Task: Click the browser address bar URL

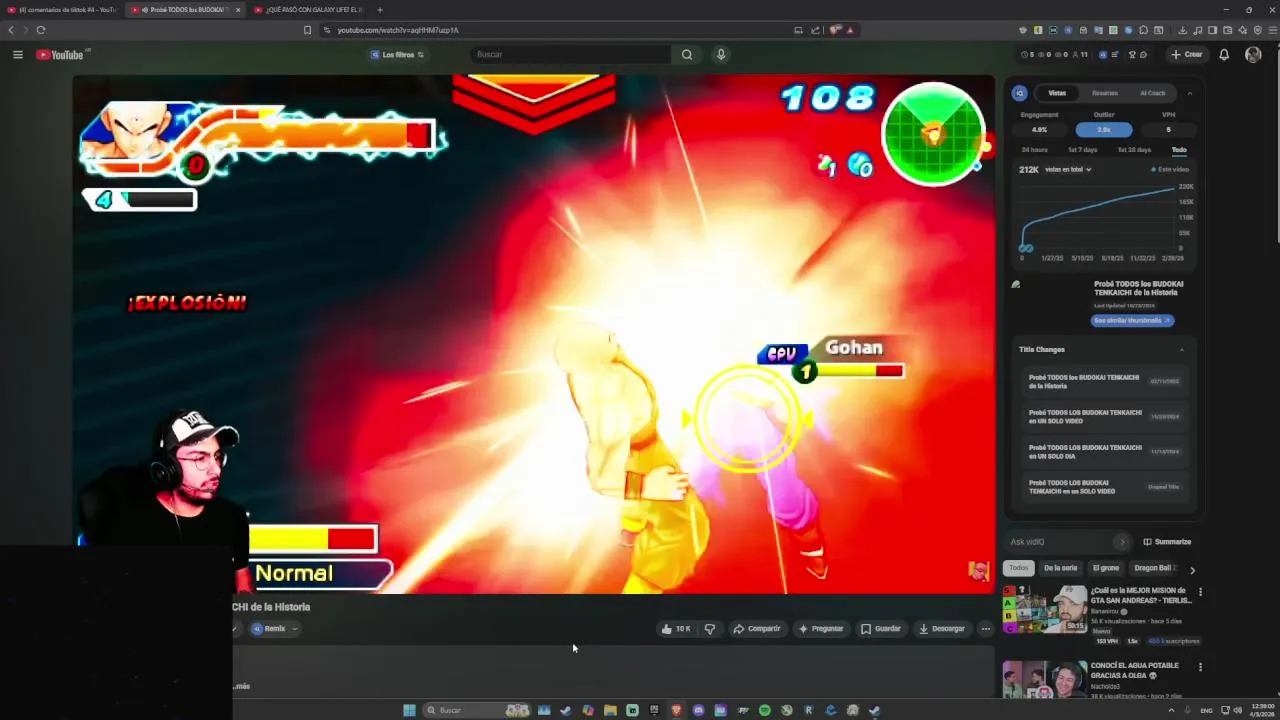Action: (x=398, y=30)
